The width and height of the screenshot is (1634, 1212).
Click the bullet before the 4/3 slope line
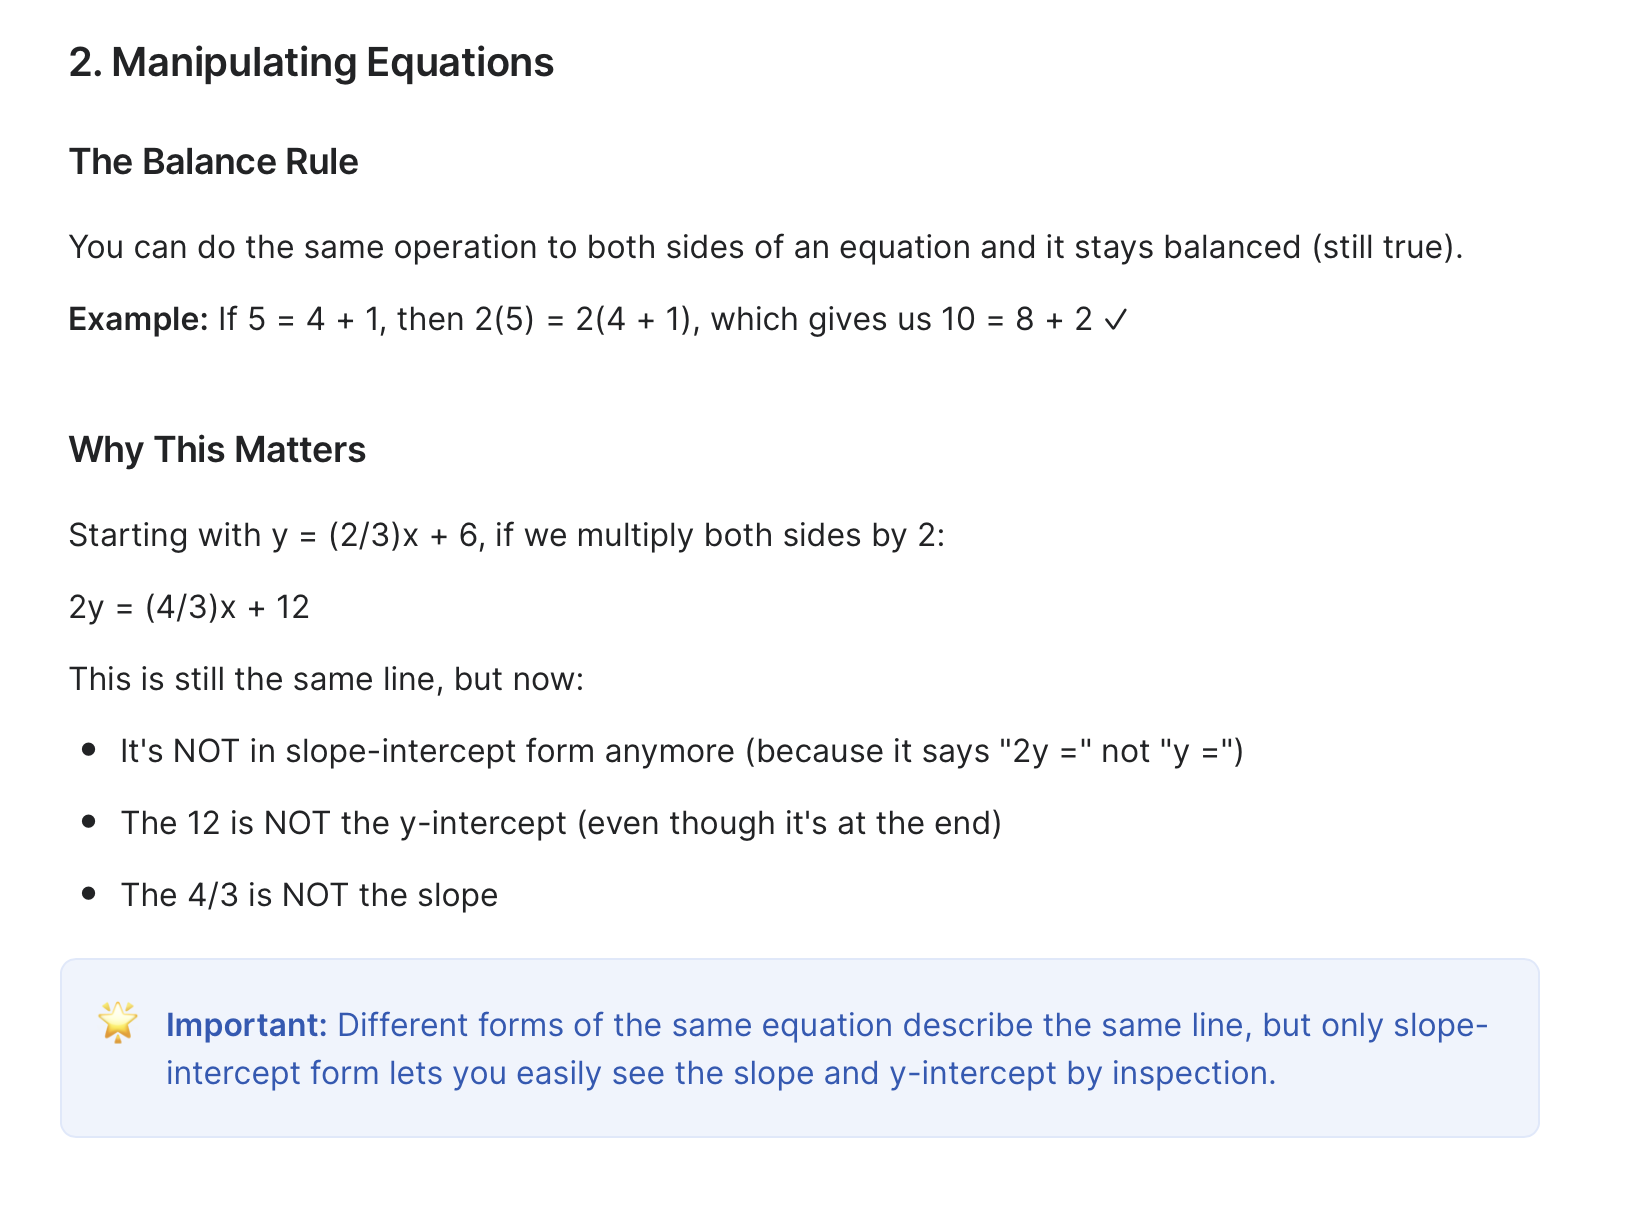89,893
